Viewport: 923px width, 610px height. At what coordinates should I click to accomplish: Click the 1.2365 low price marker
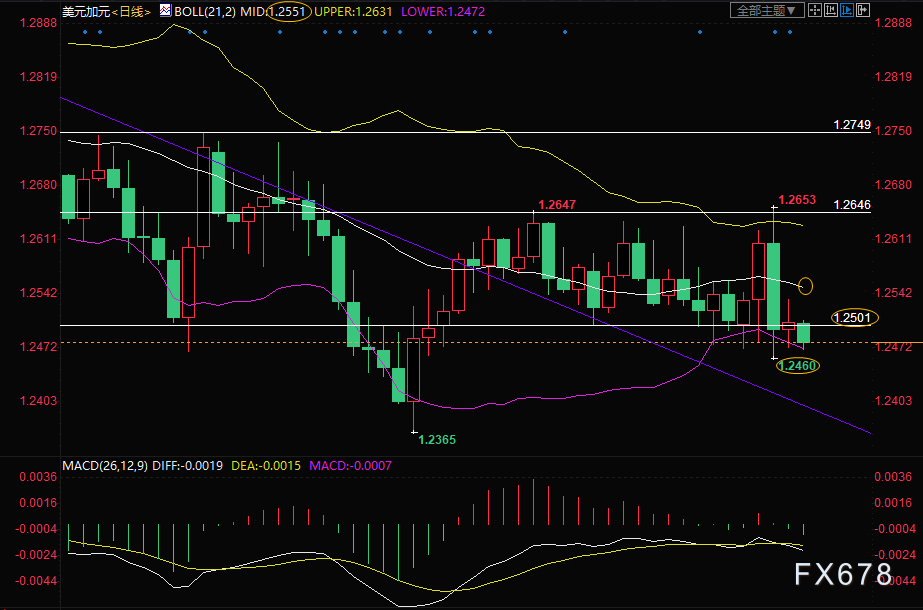436,440
